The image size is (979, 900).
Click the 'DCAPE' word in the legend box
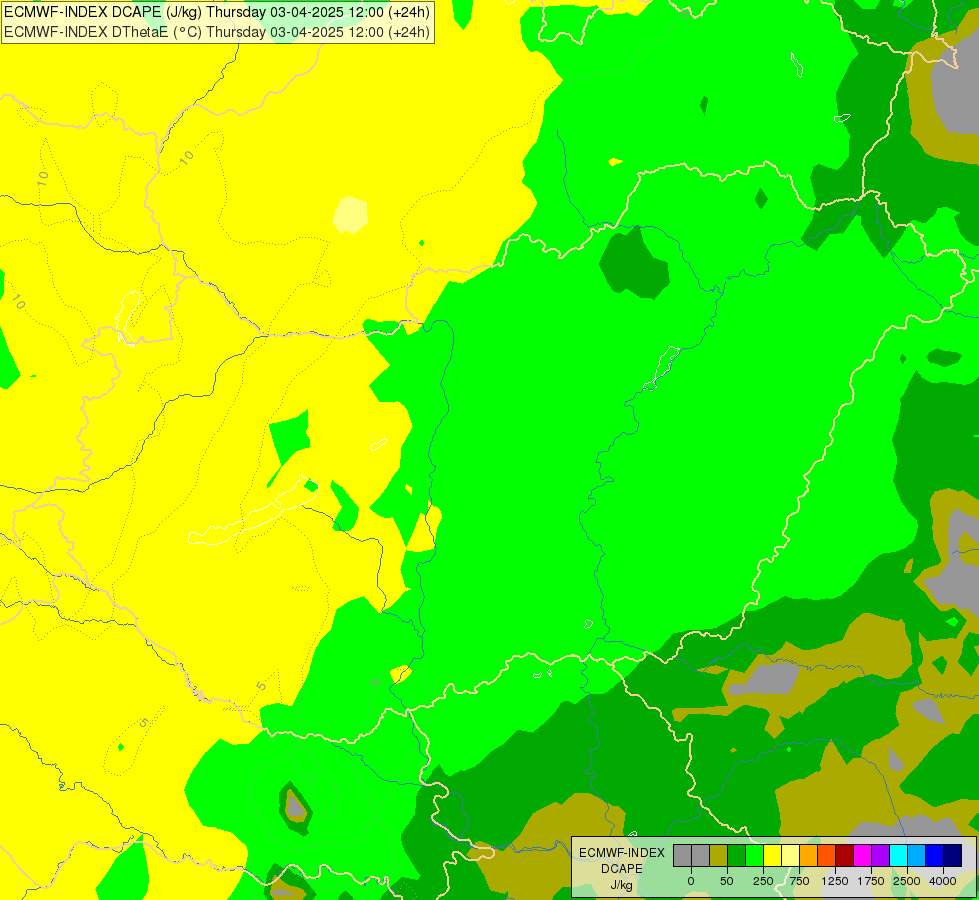pyautogui.click(x=622, y=869)
